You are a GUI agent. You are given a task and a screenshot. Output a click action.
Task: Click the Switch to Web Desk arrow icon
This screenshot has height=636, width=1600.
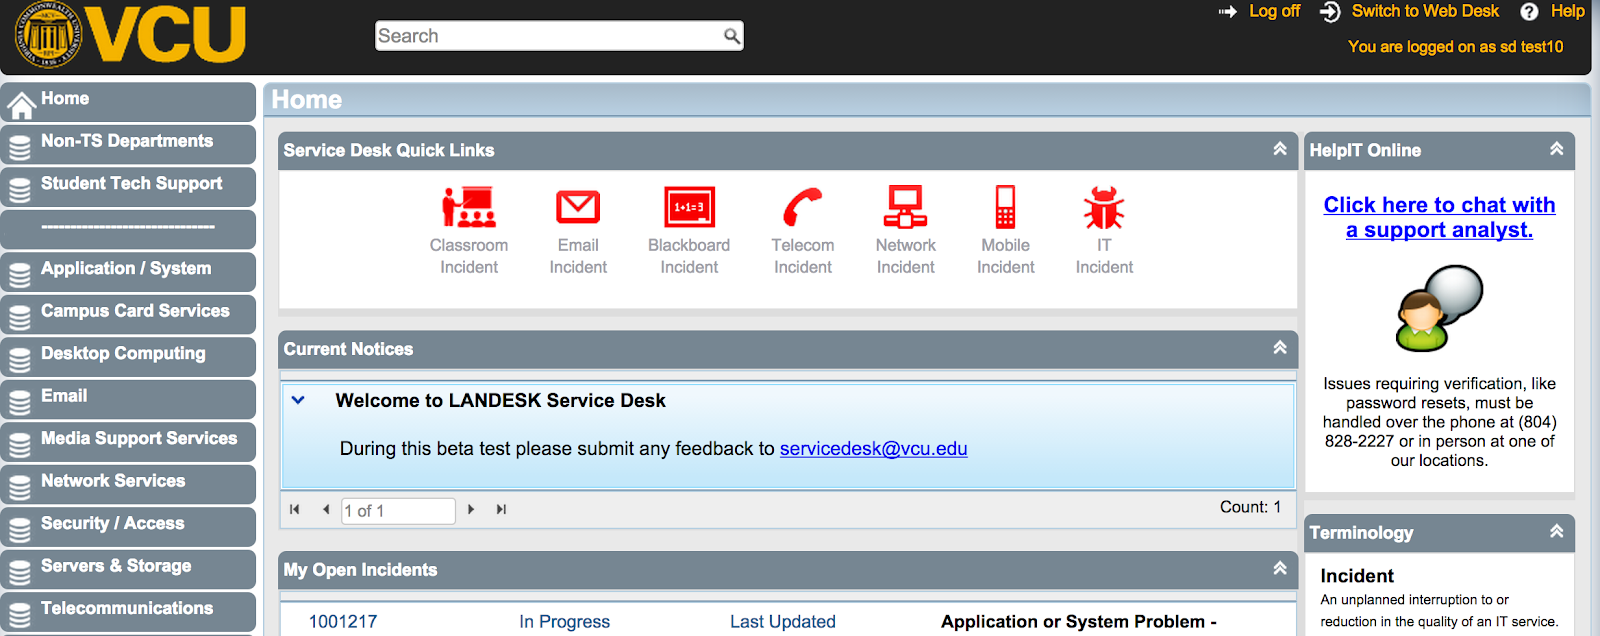pos(1330,12)
